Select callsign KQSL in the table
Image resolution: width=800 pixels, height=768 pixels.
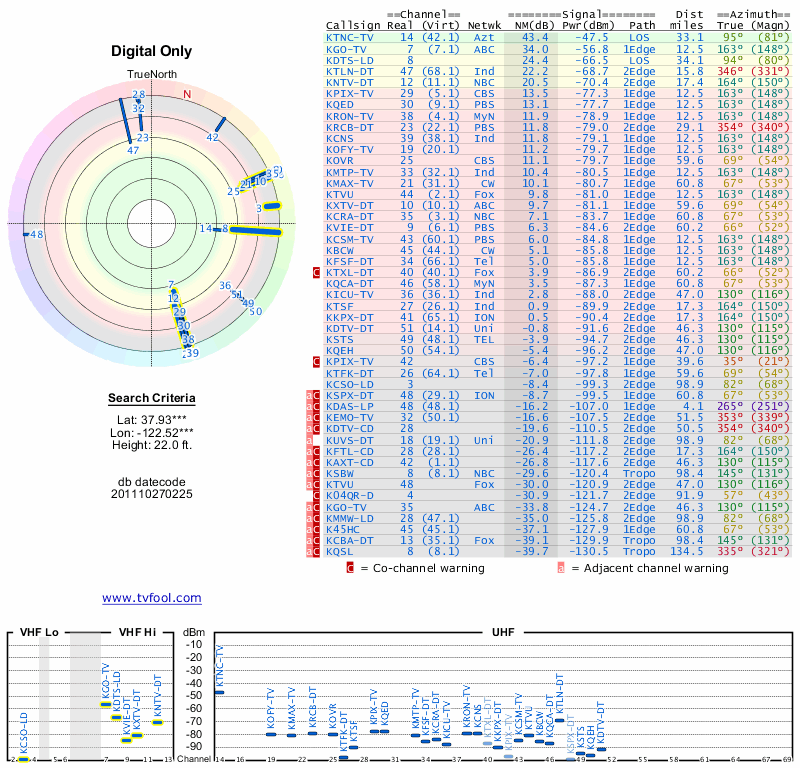point(340,552)
